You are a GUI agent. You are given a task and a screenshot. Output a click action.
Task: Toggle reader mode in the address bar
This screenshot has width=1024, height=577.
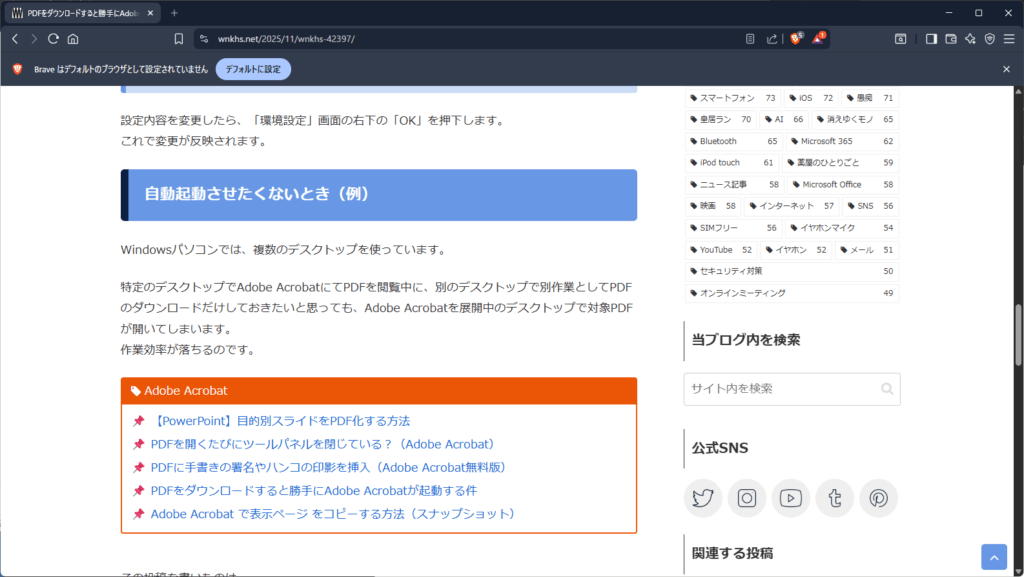[750, 38]
